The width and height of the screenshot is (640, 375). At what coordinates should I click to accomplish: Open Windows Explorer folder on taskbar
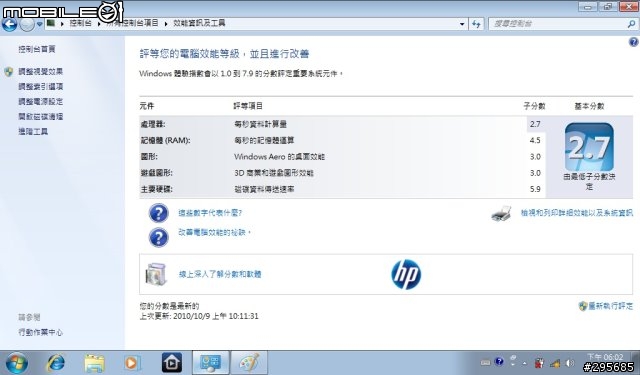[94, 363]
